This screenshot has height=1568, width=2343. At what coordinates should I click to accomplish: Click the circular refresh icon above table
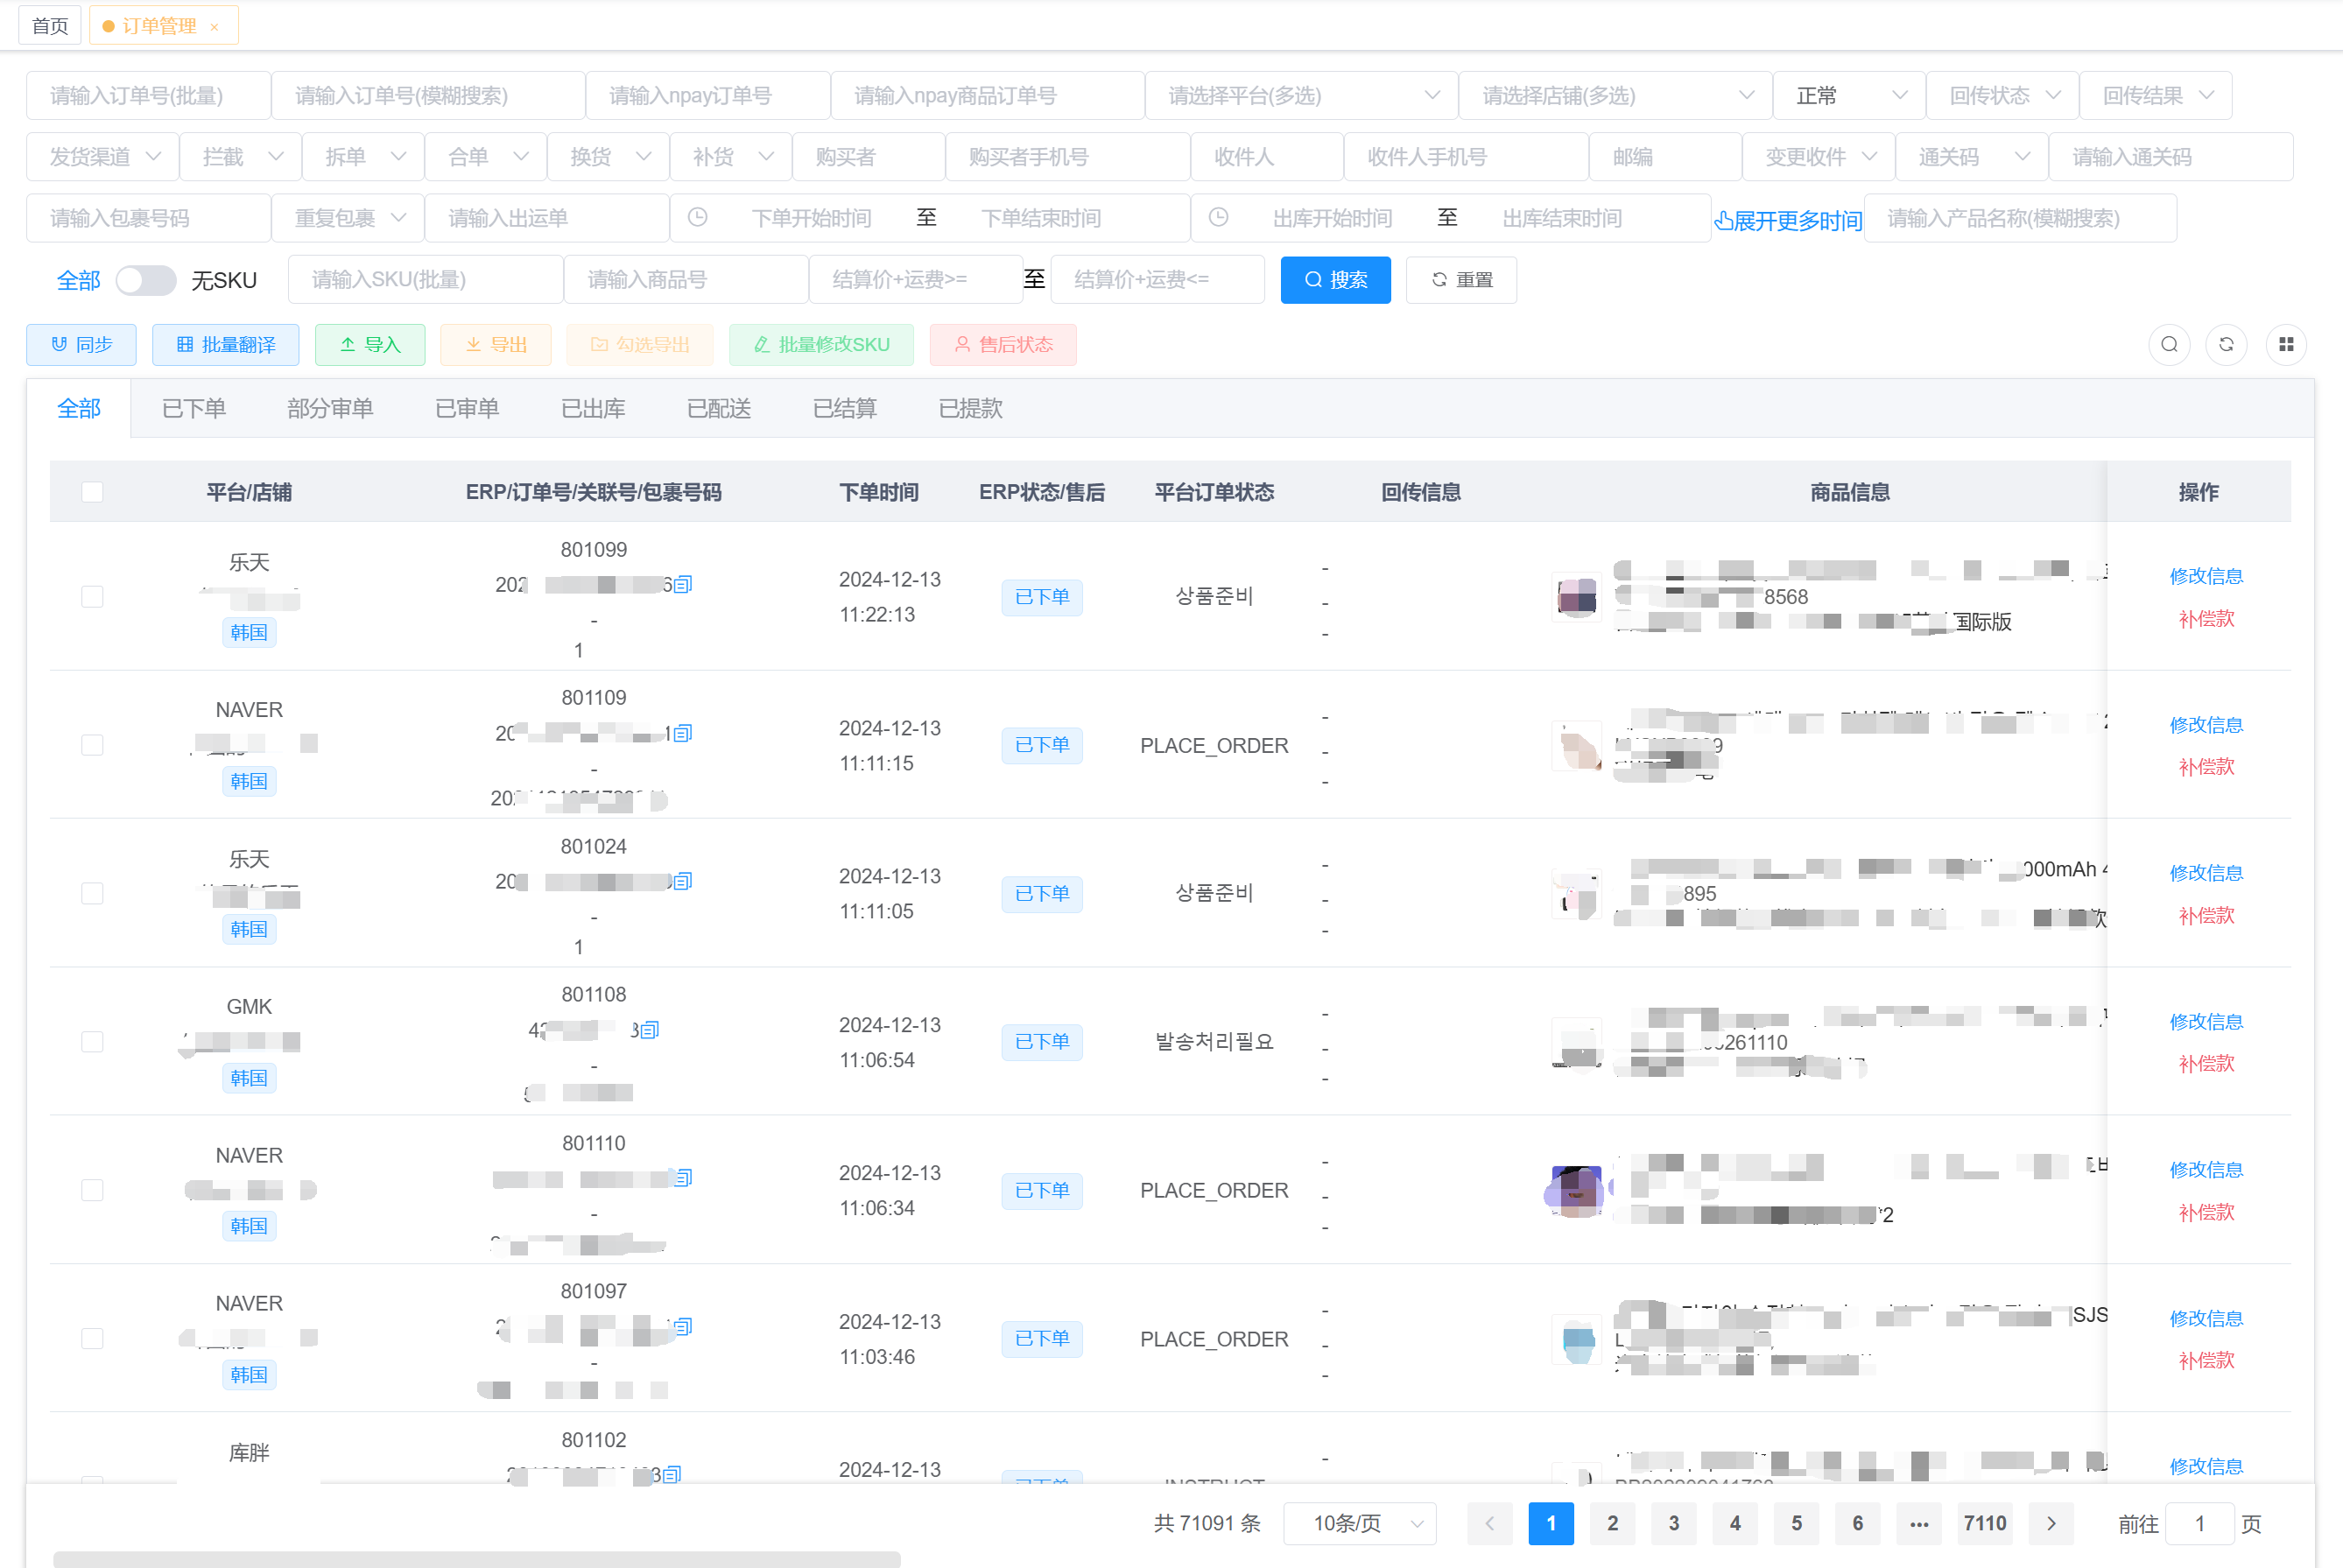pyautogui.click(x=2226, y=344)
